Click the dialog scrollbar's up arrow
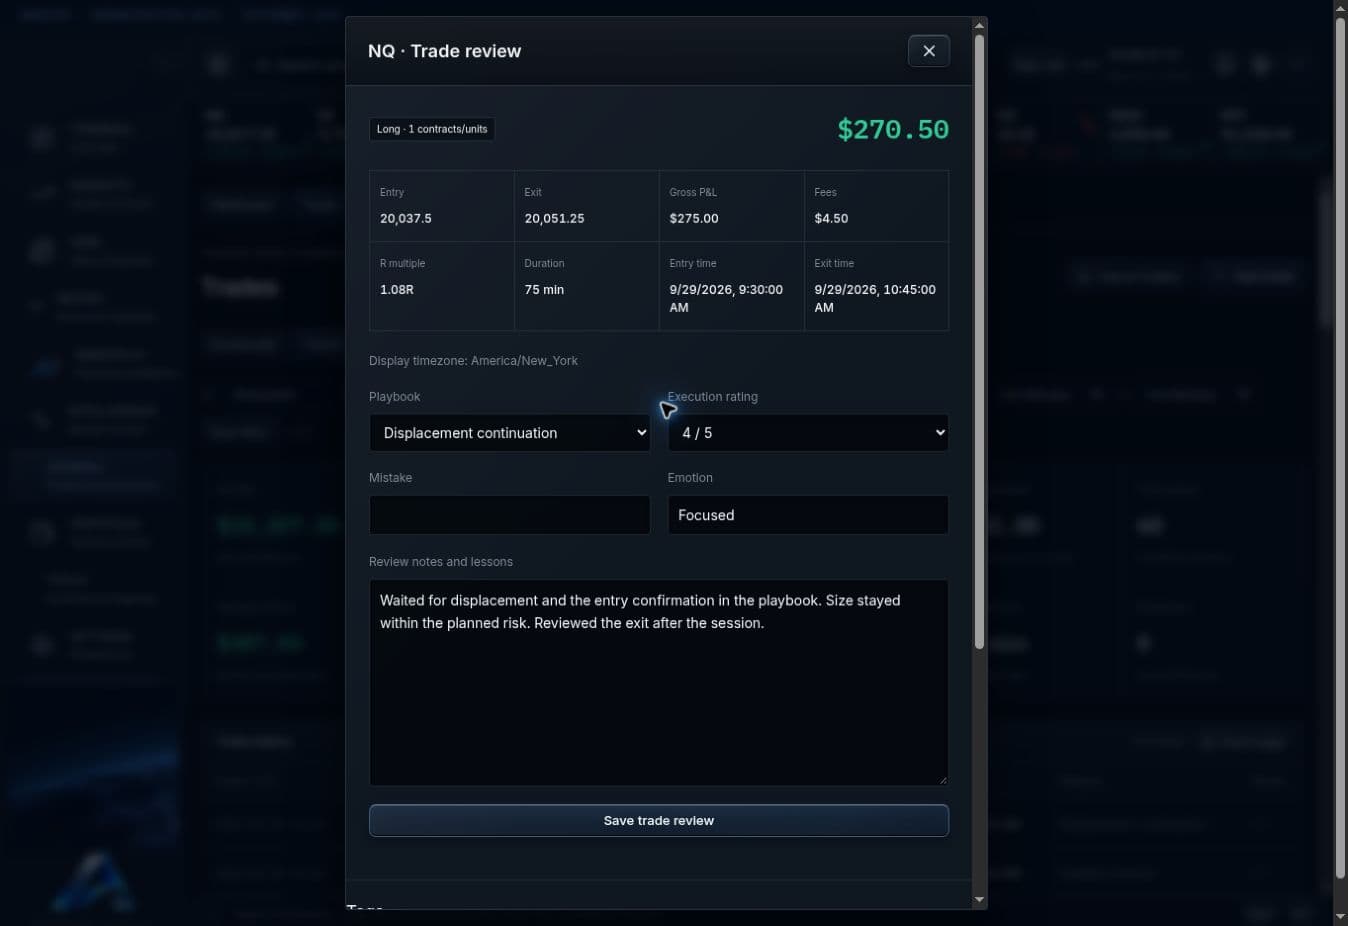 coord(979,24)
